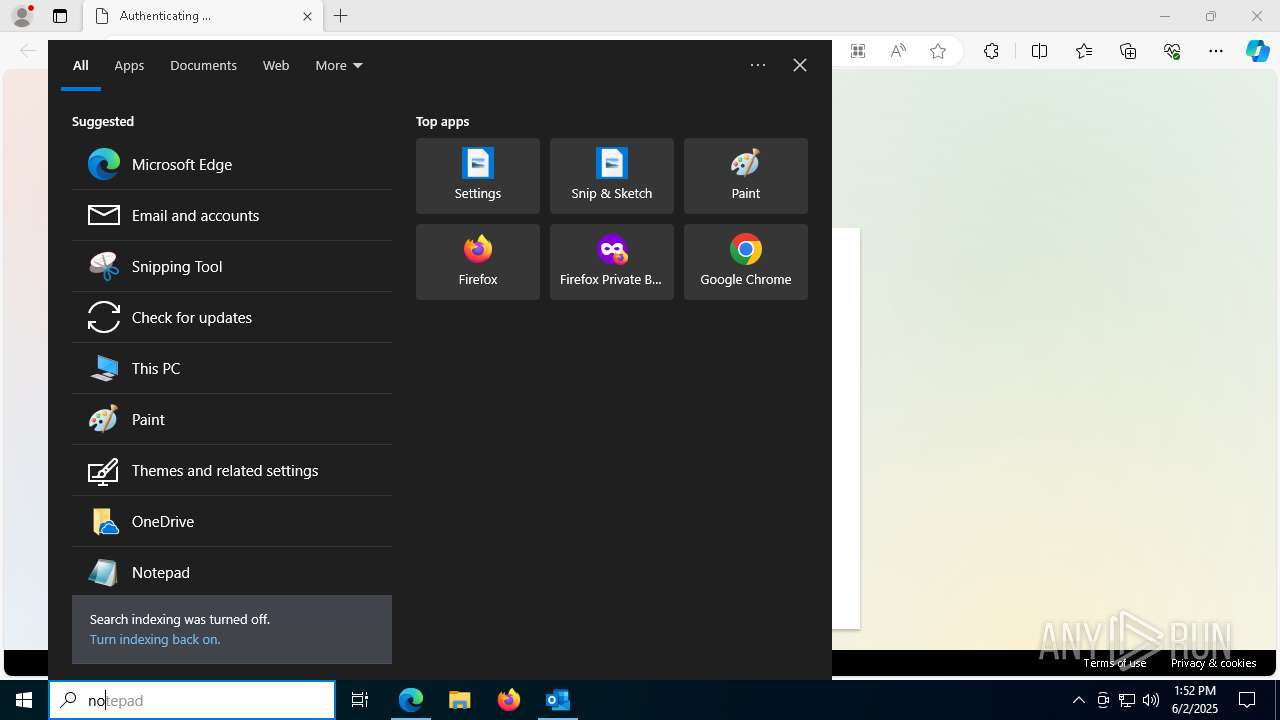
Task: Open Copilot icon in Edge
Action: [1257, 51]
